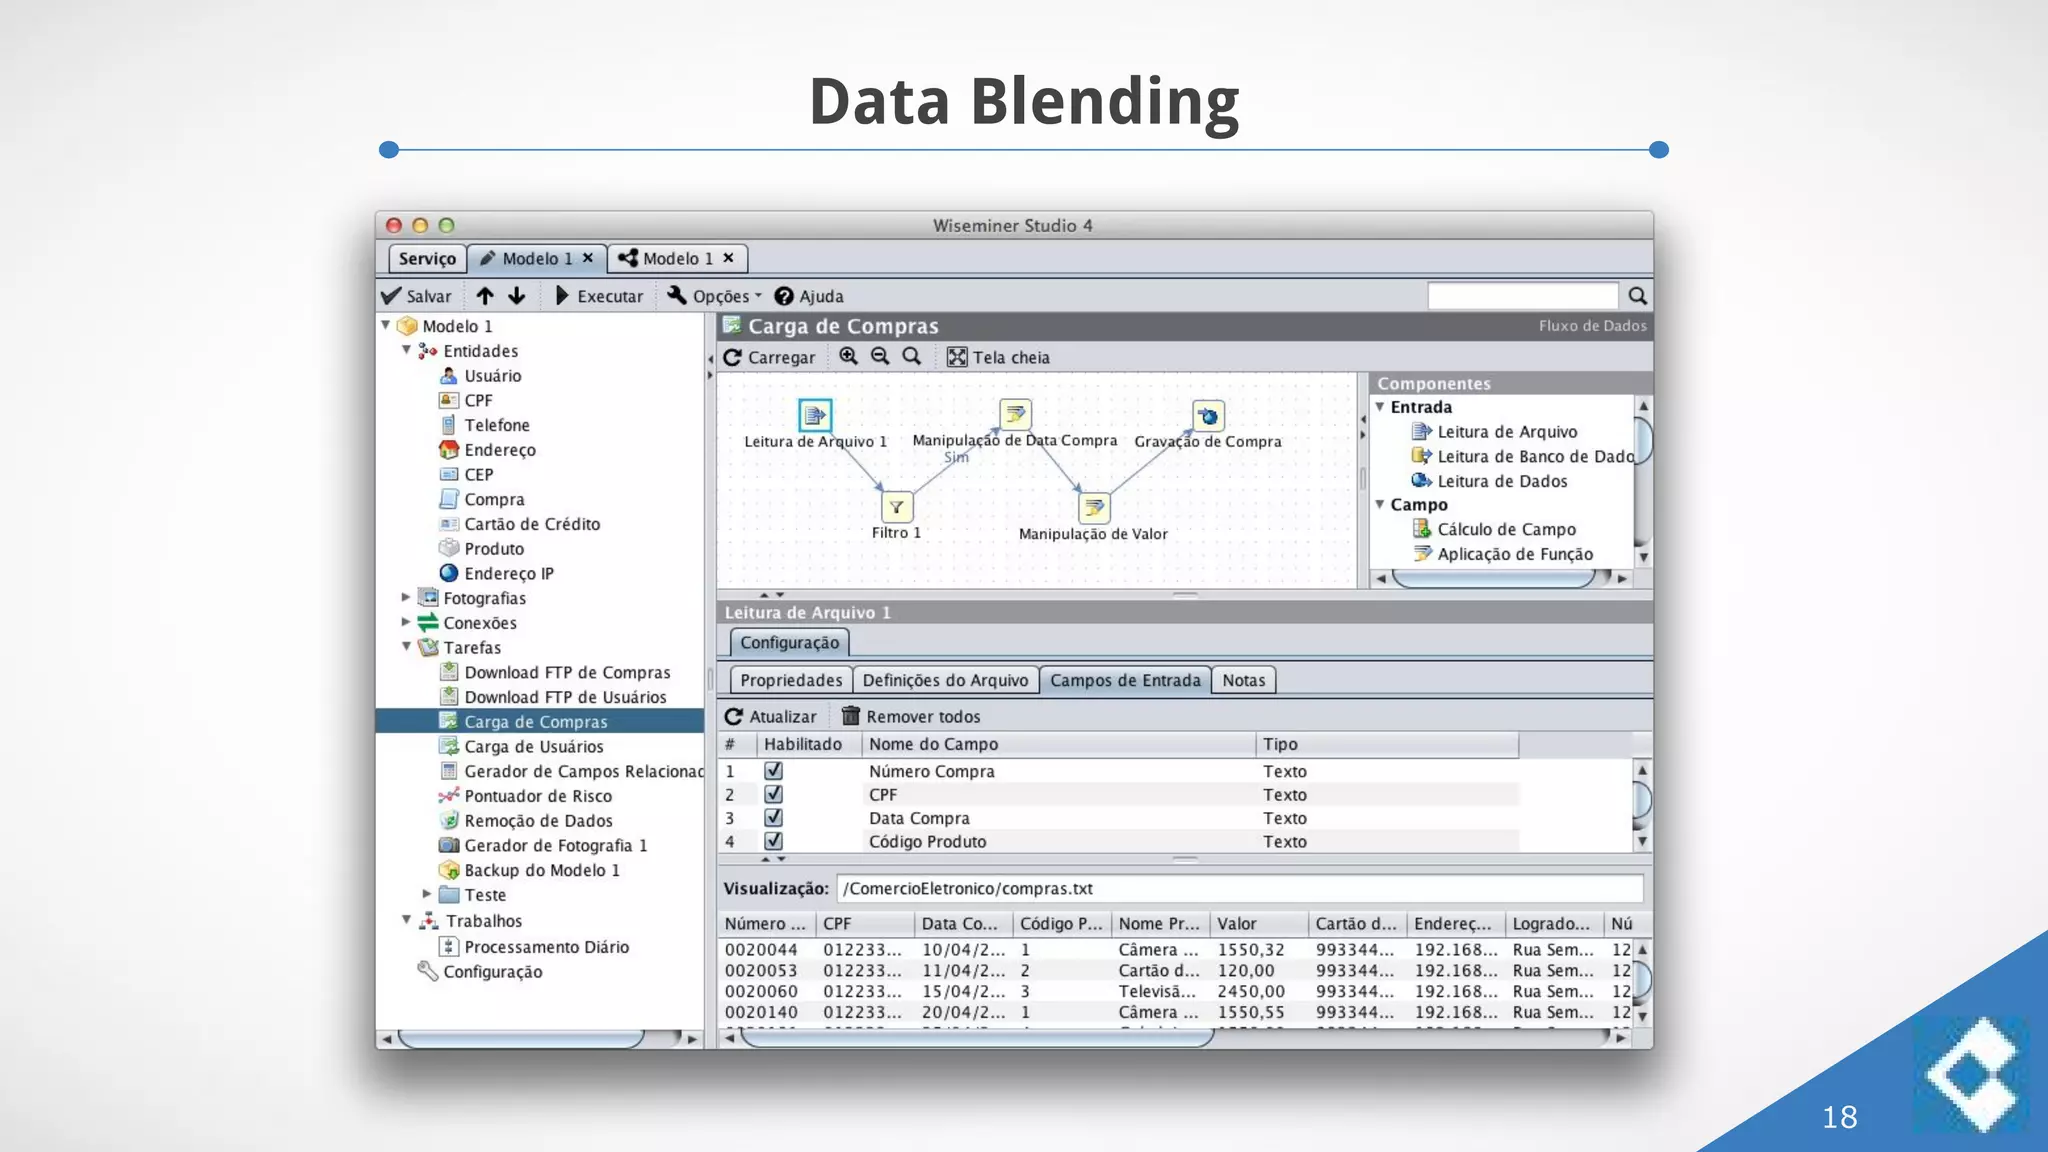Expand the Teste folder

427,894
